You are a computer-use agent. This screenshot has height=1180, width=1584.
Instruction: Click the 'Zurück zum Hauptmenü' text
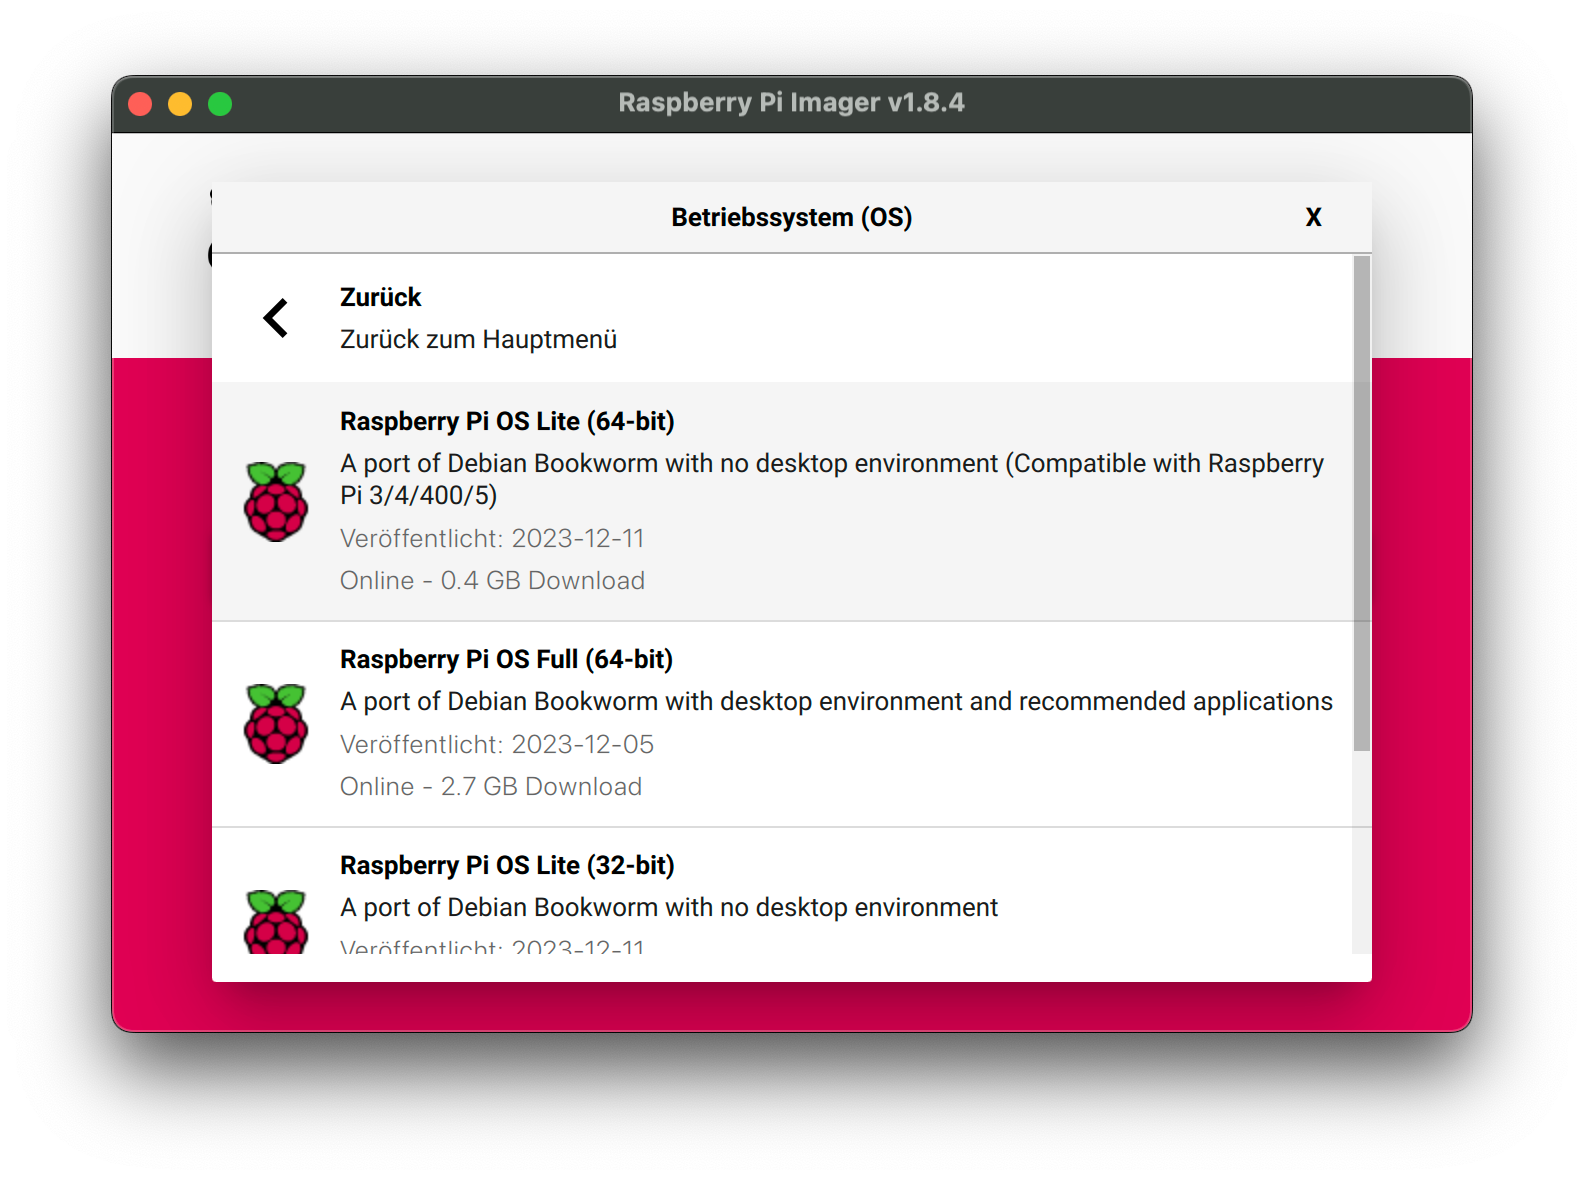478,339
